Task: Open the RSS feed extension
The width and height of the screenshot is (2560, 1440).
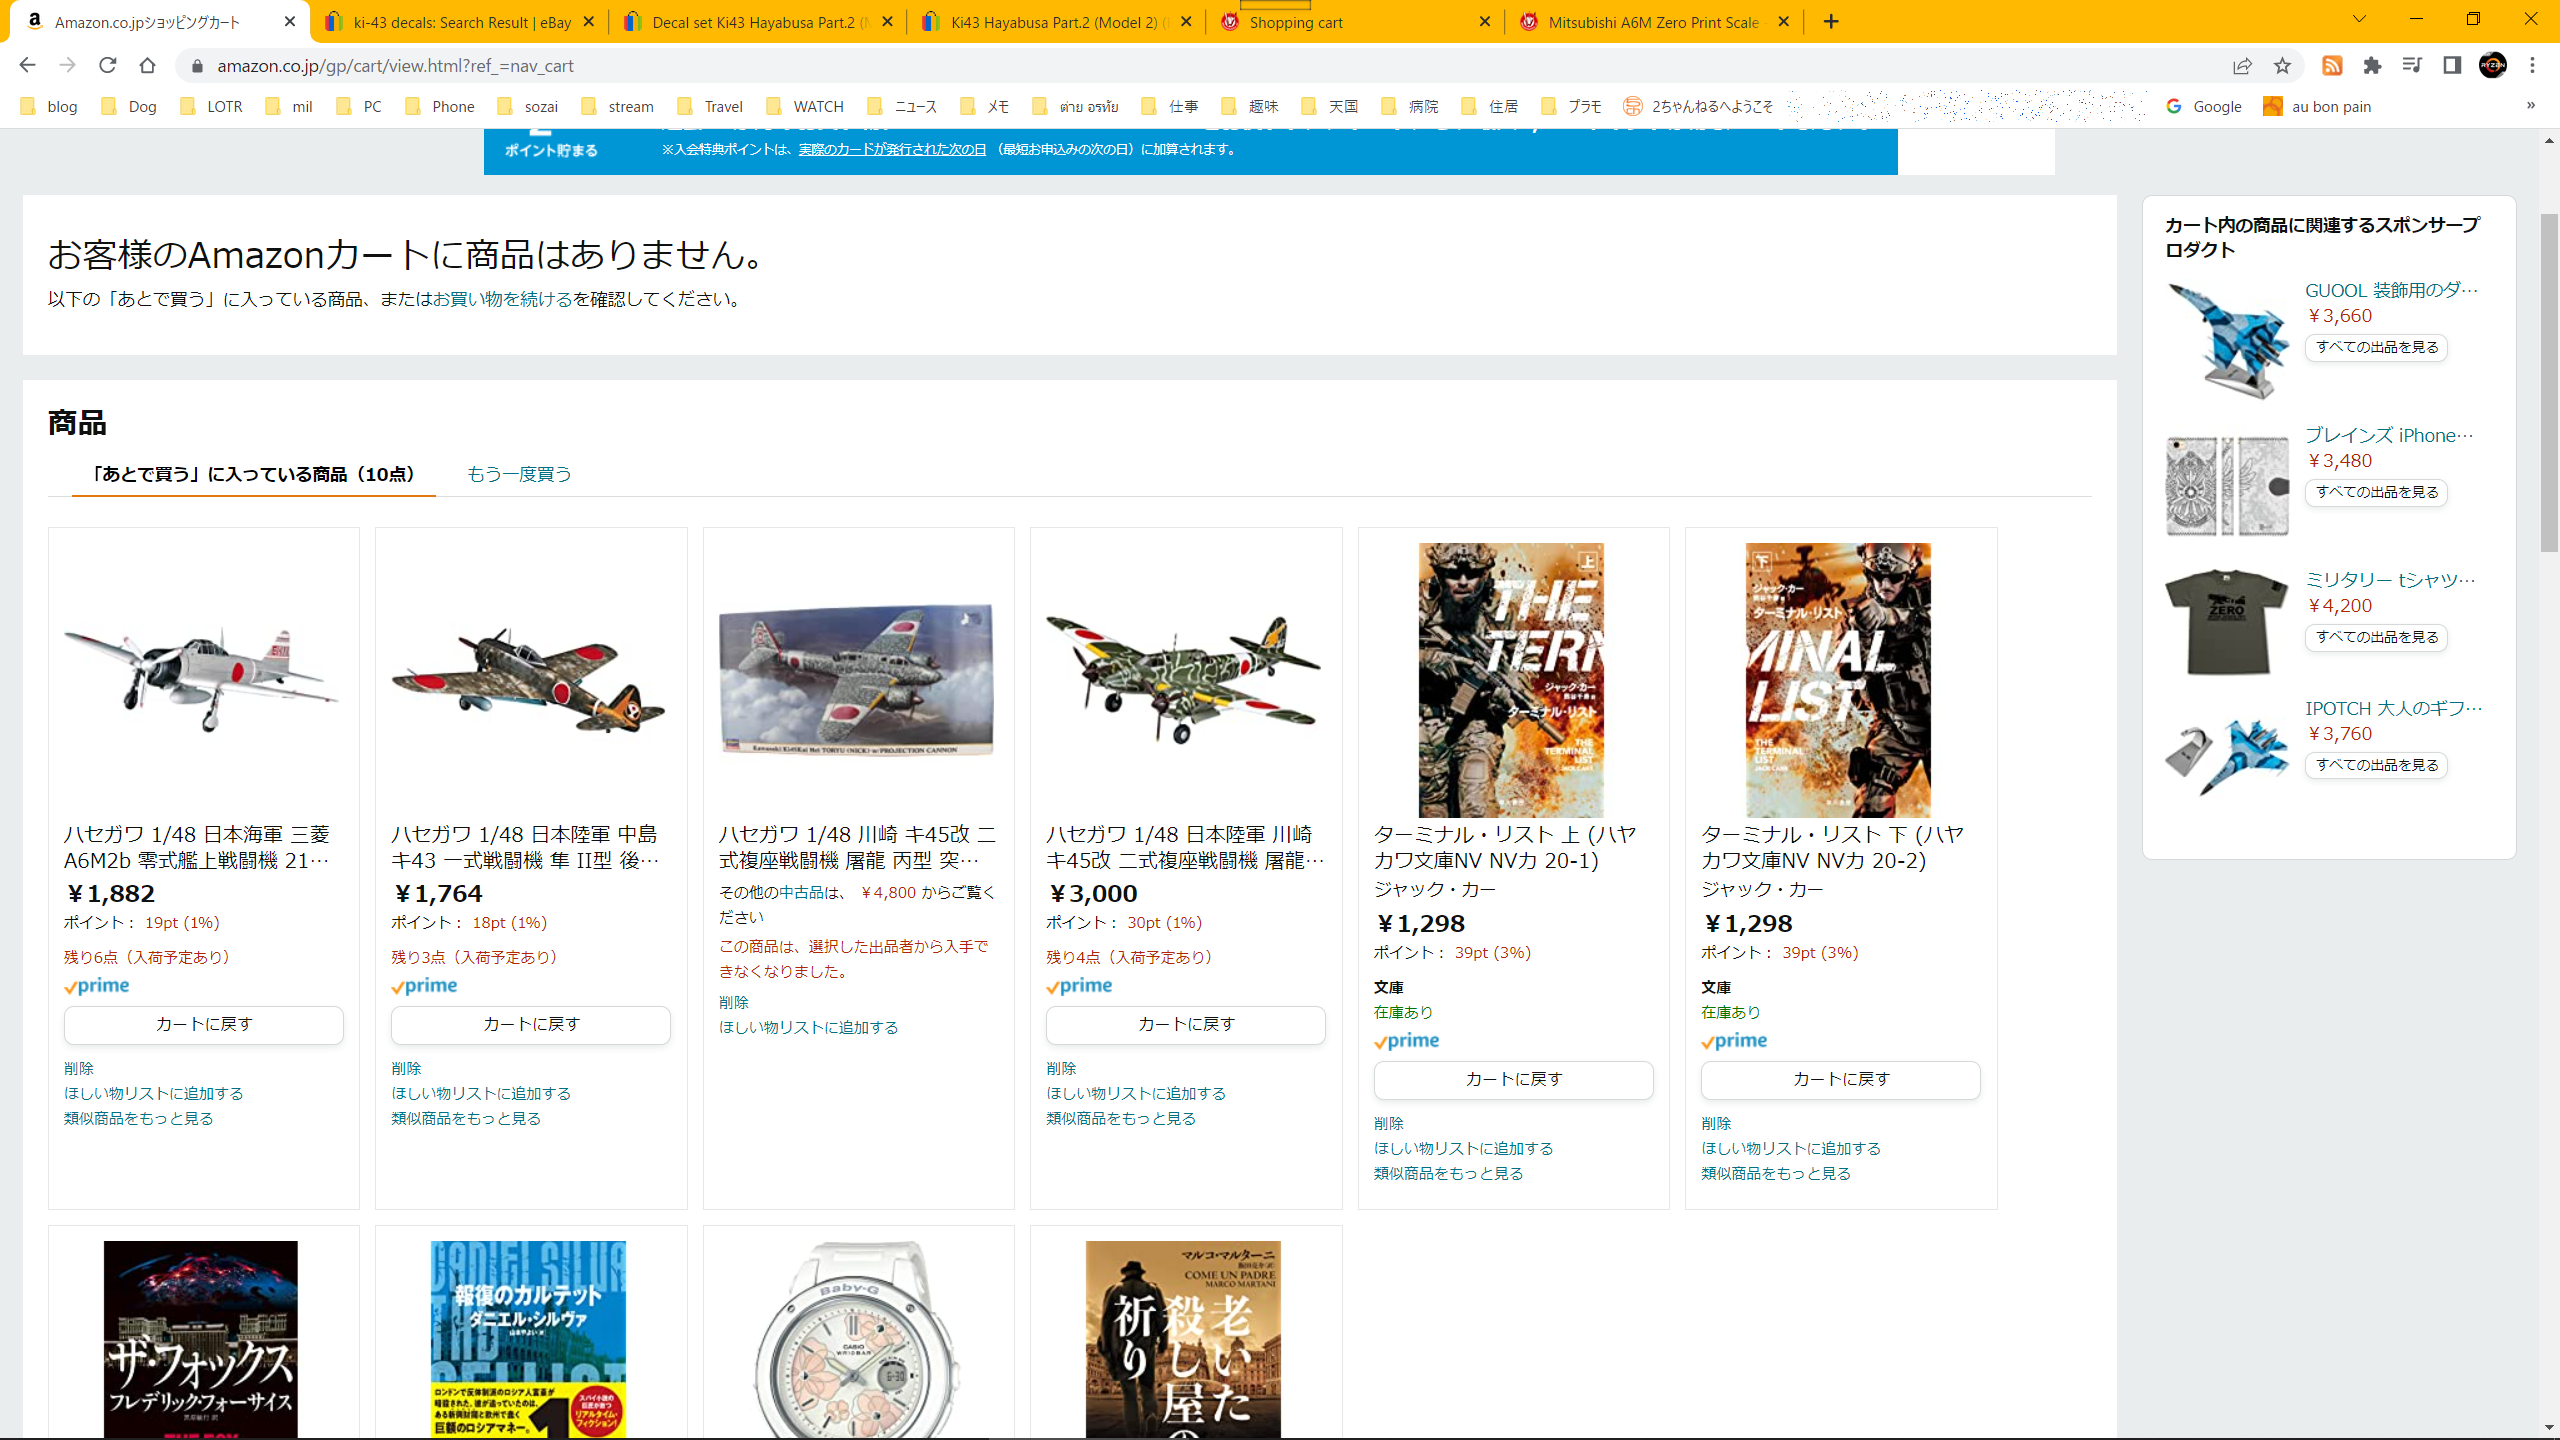Action: (x=2332, y=65)
